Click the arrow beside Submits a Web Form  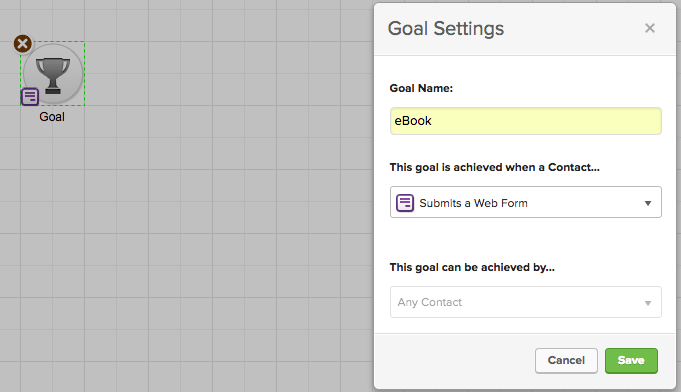click(648, 203)
